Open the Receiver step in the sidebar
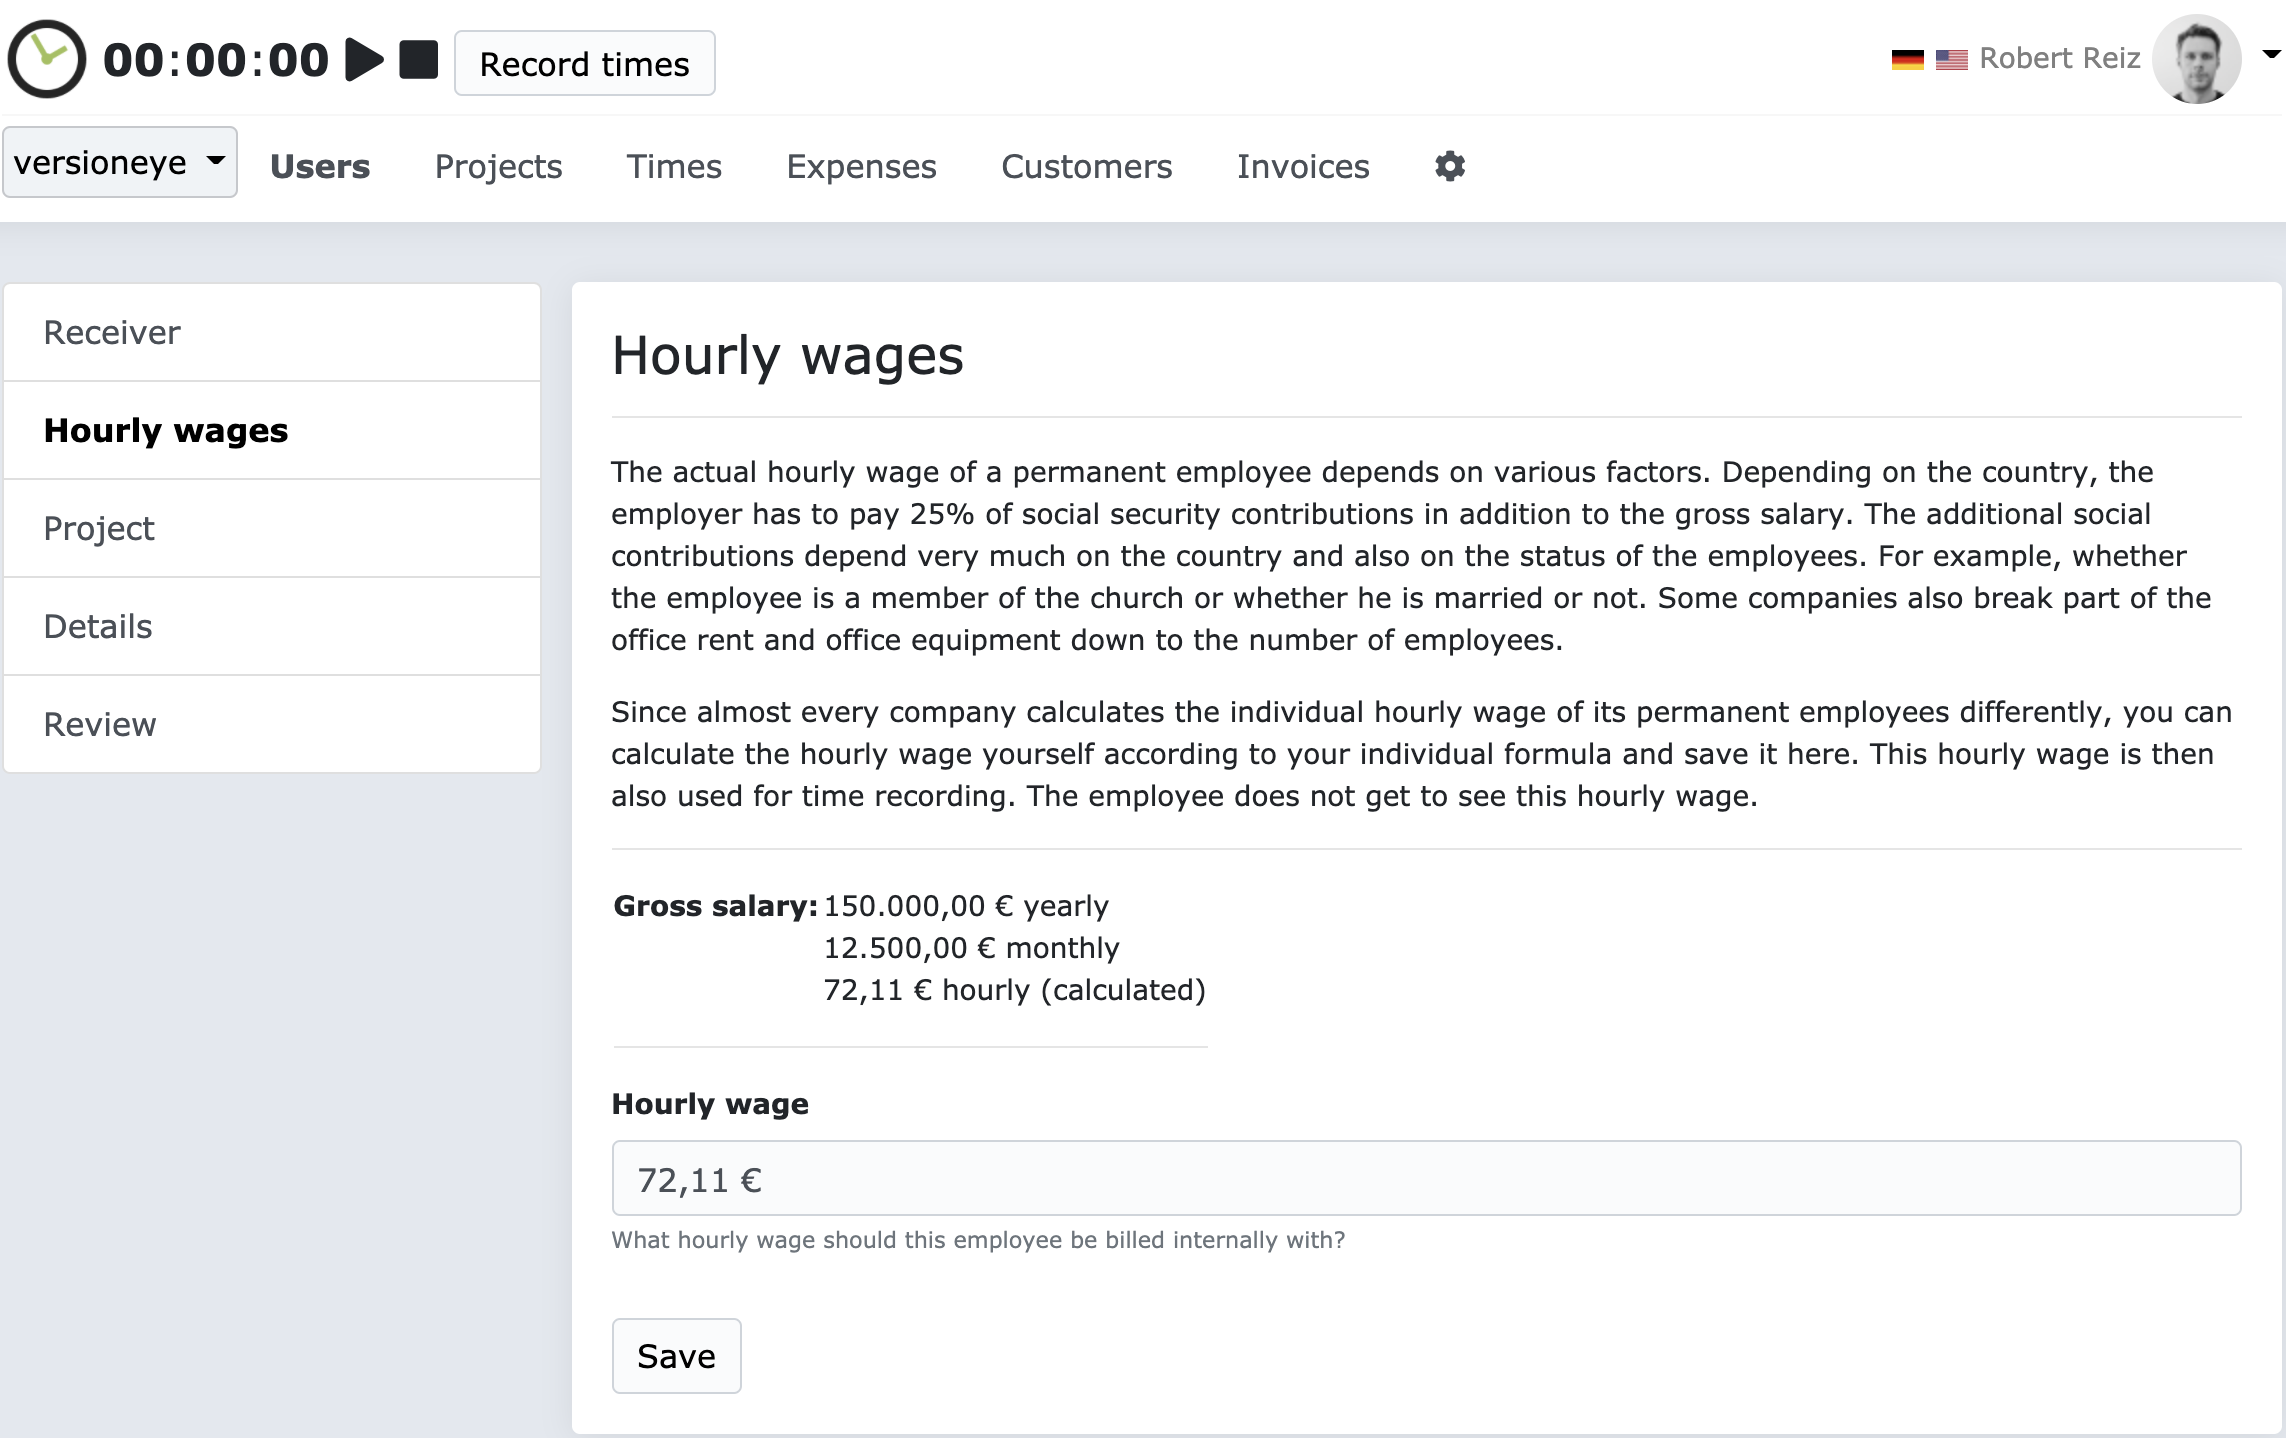 [111, 331]
